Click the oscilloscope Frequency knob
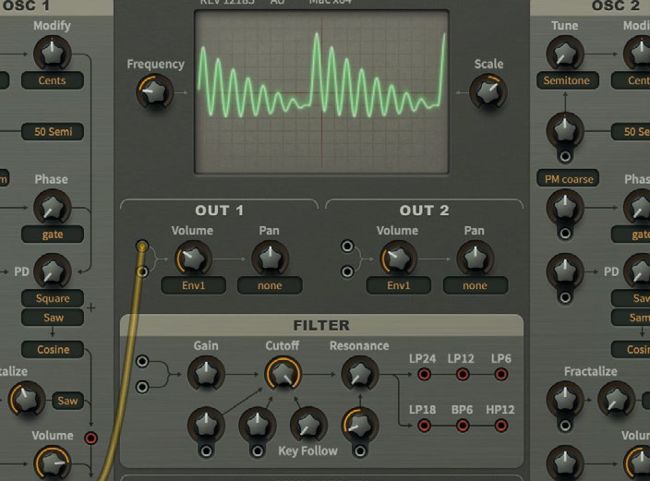Screen dimensions: 650x481 click(155, 92)
